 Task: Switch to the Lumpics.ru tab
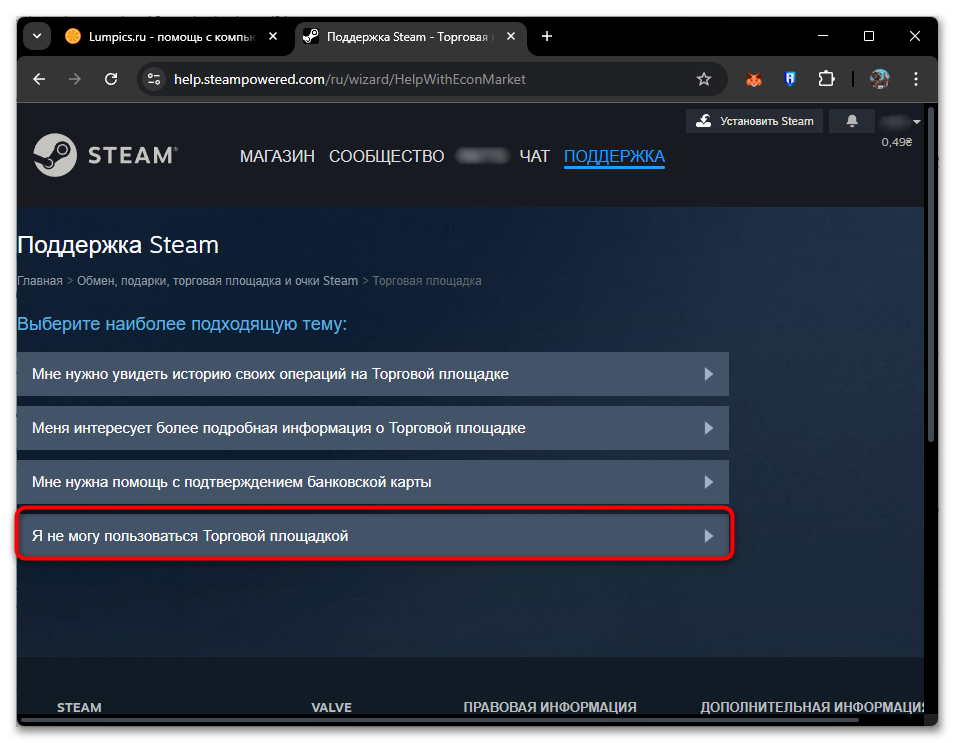(x=171, y=37)
